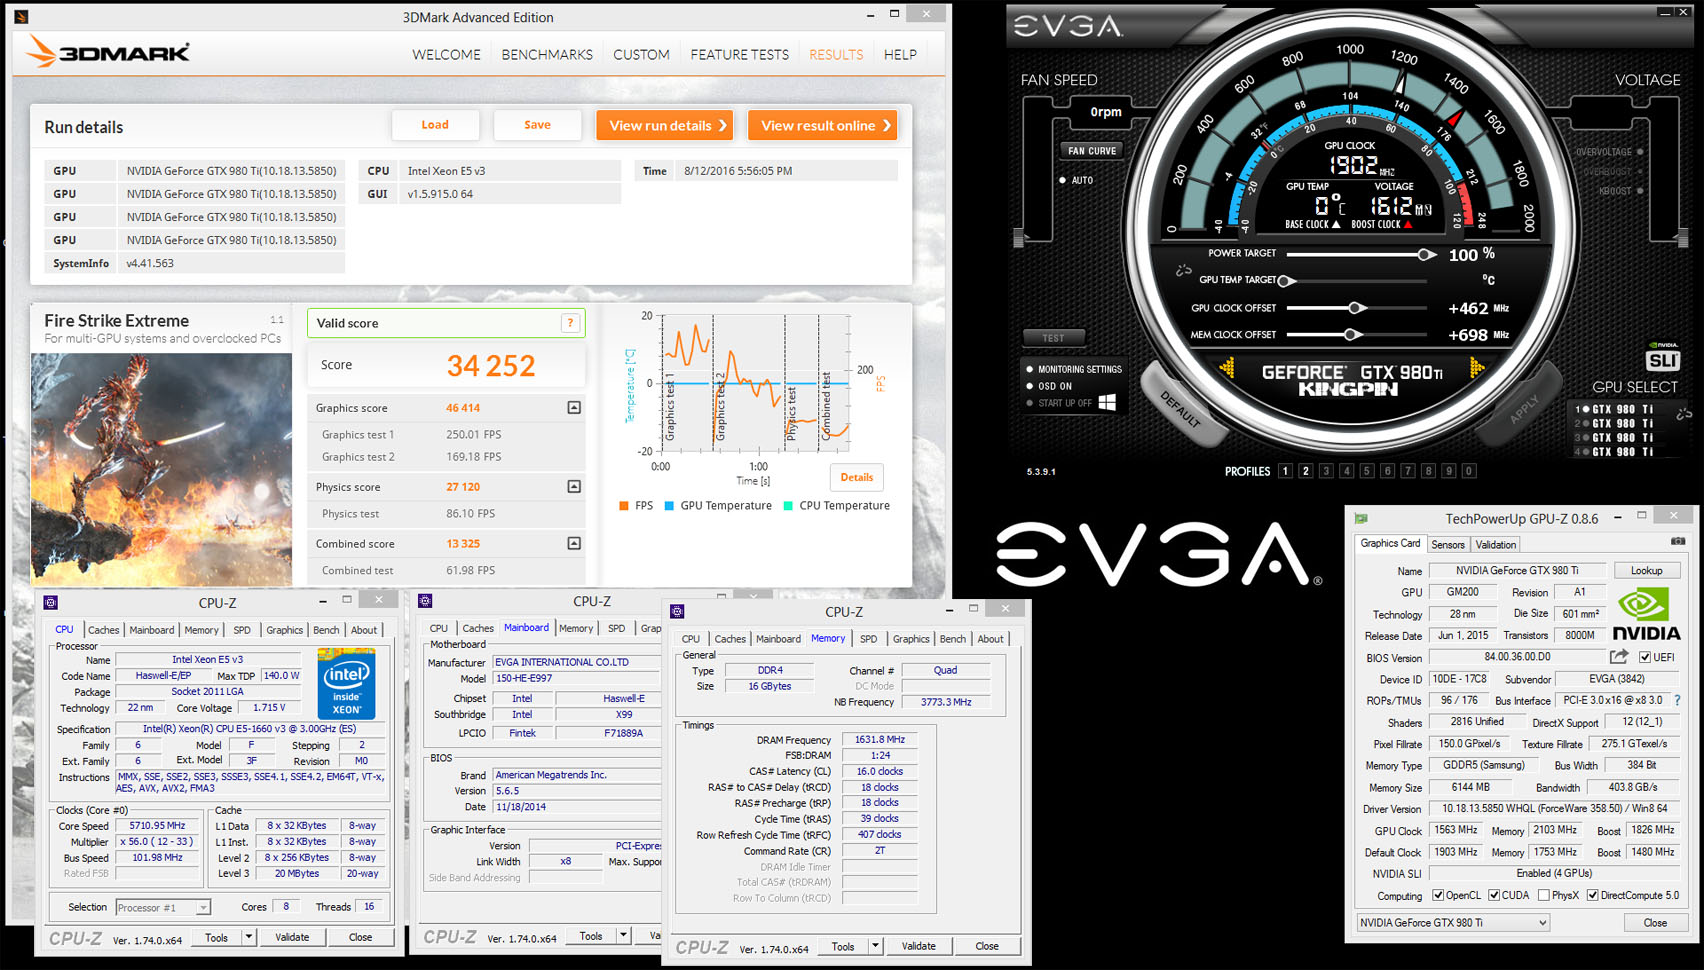Click the CPU-Z title icon in the Mainboard window
This screenshot has height=970, width=1704.
[426, 601]
